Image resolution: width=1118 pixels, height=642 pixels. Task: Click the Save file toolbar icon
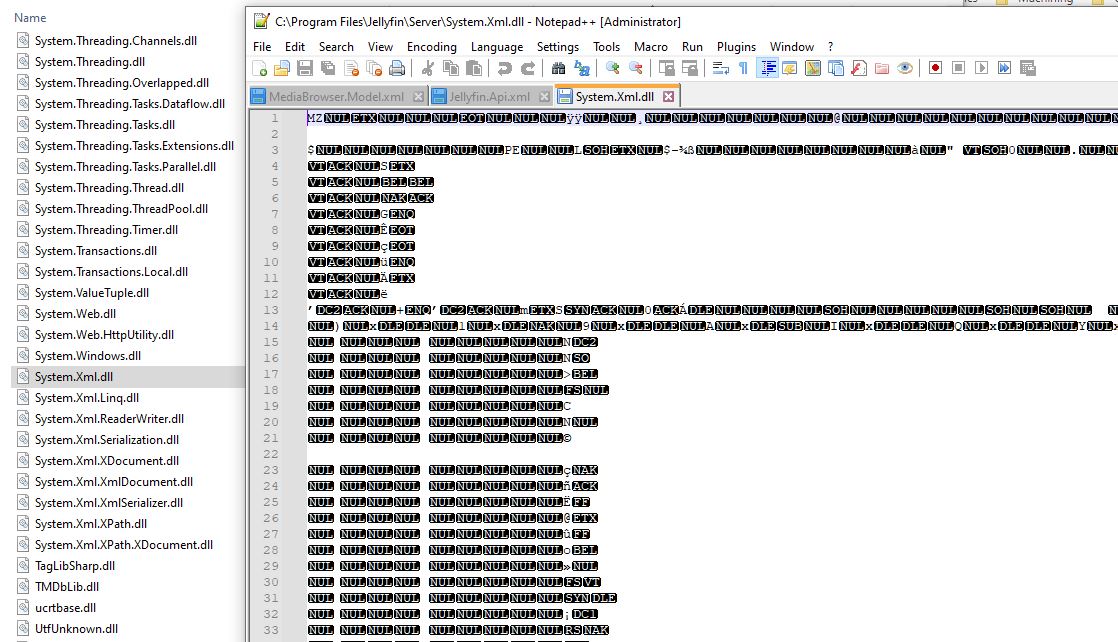[x=304, y=68]
